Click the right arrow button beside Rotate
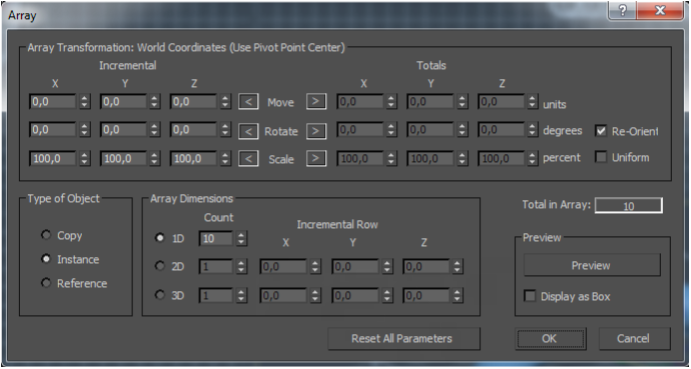 pos(316,131)
